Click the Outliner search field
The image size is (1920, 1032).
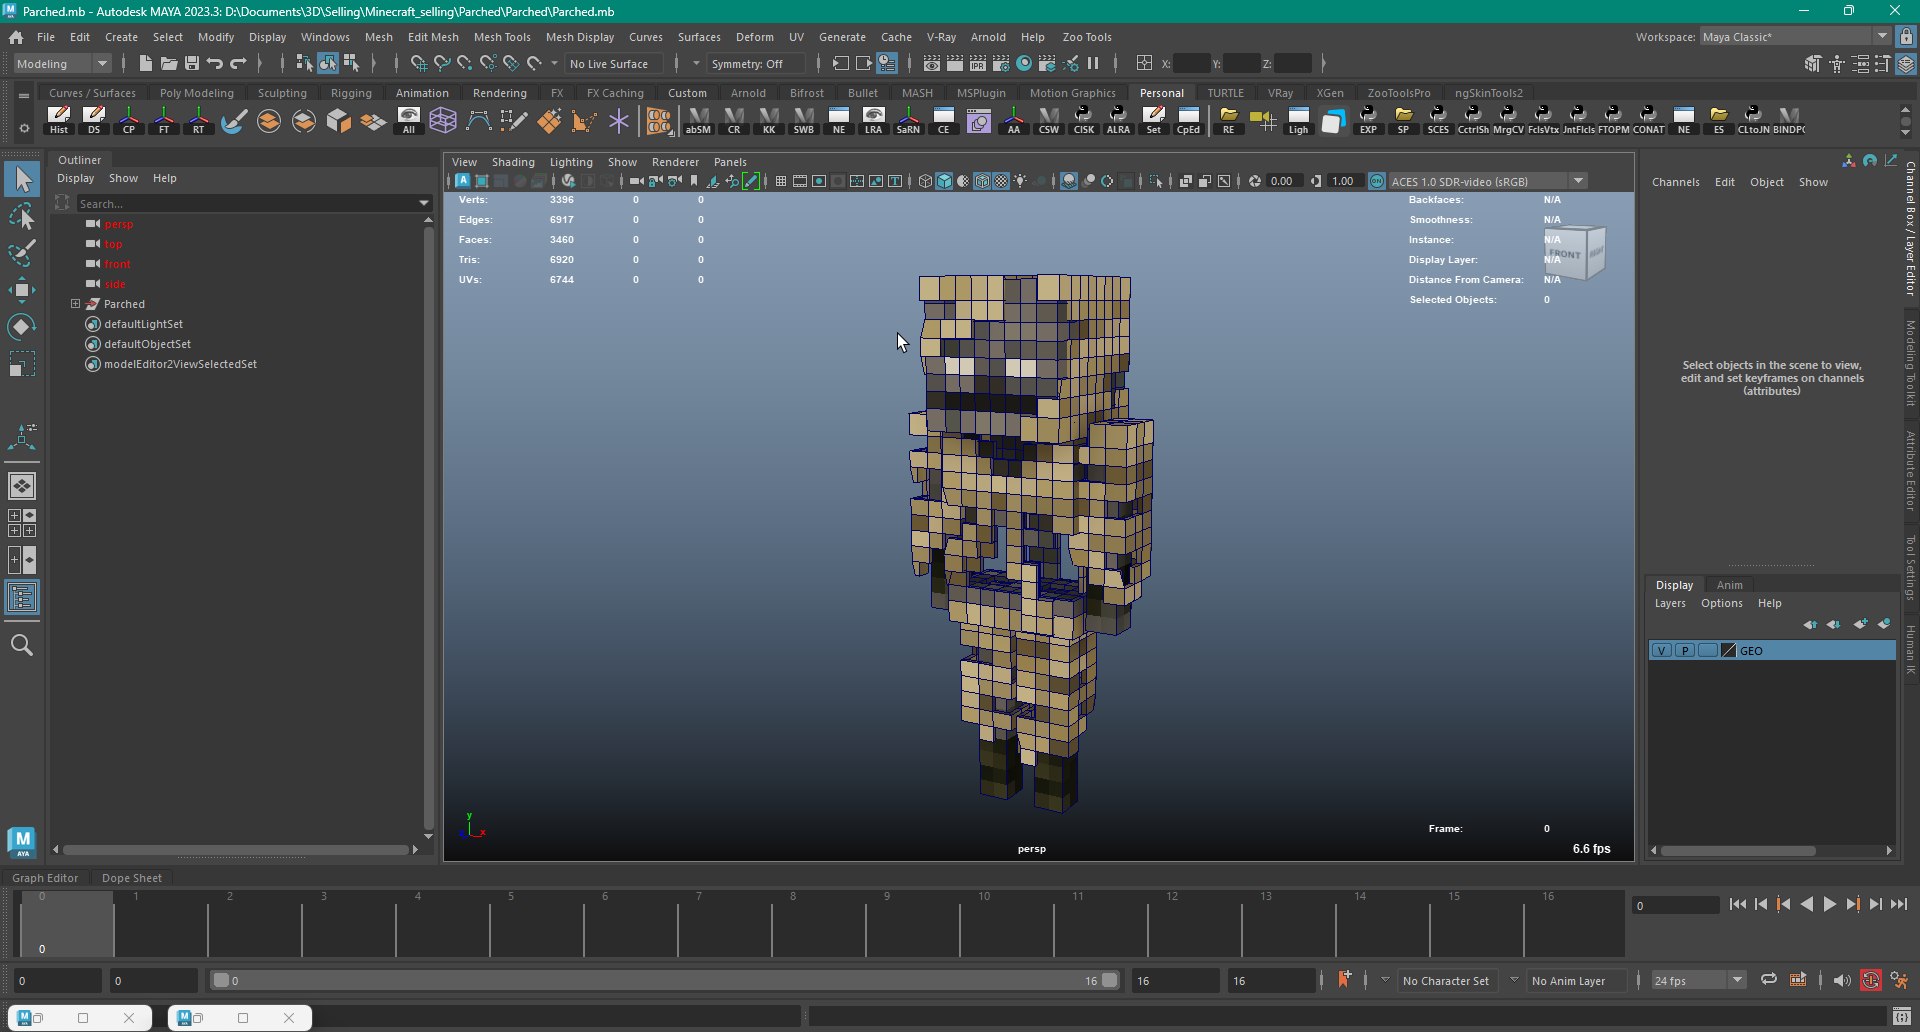point(245,203)
